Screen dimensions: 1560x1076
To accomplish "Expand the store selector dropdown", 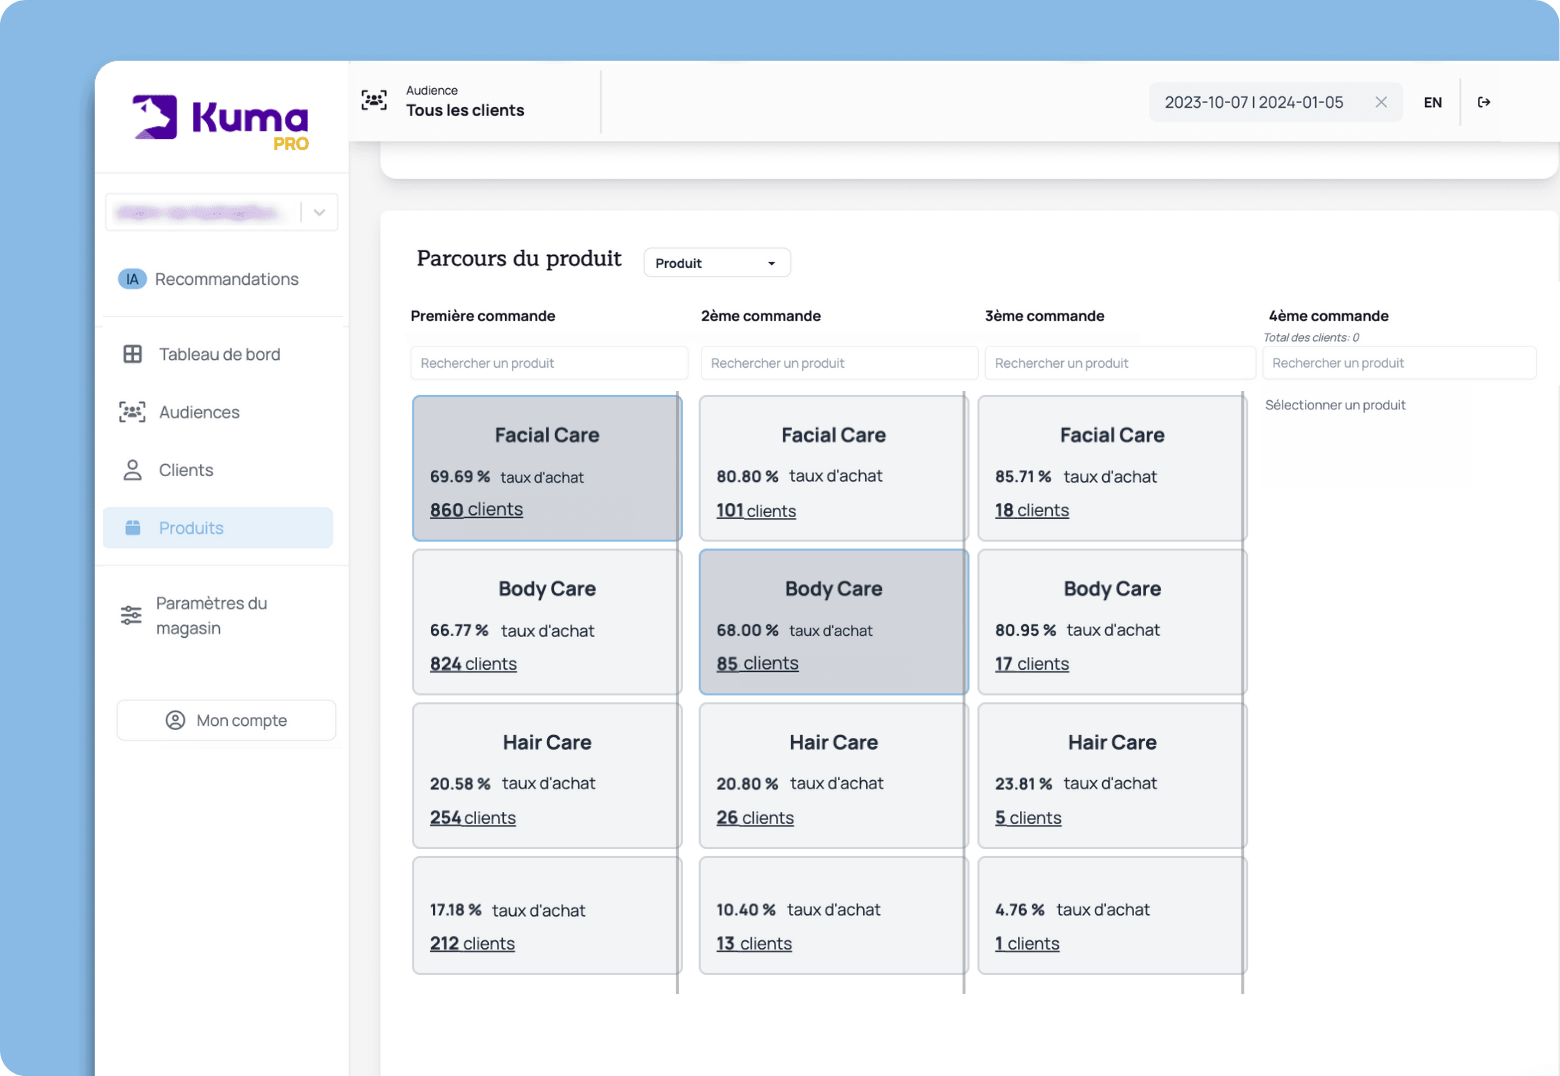I will [319, 212].
